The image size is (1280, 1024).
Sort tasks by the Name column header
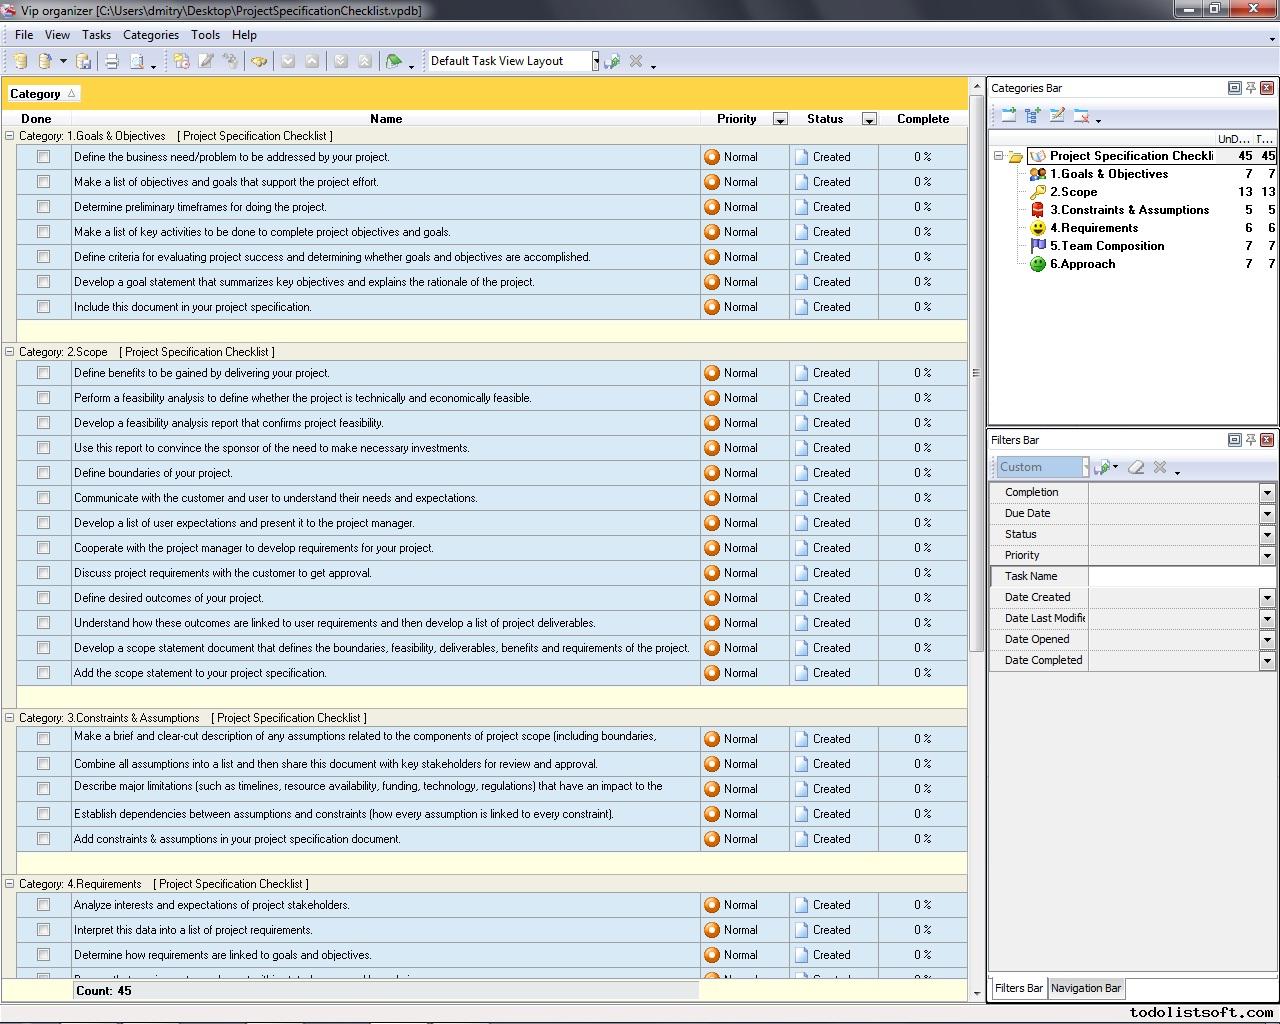386,118
